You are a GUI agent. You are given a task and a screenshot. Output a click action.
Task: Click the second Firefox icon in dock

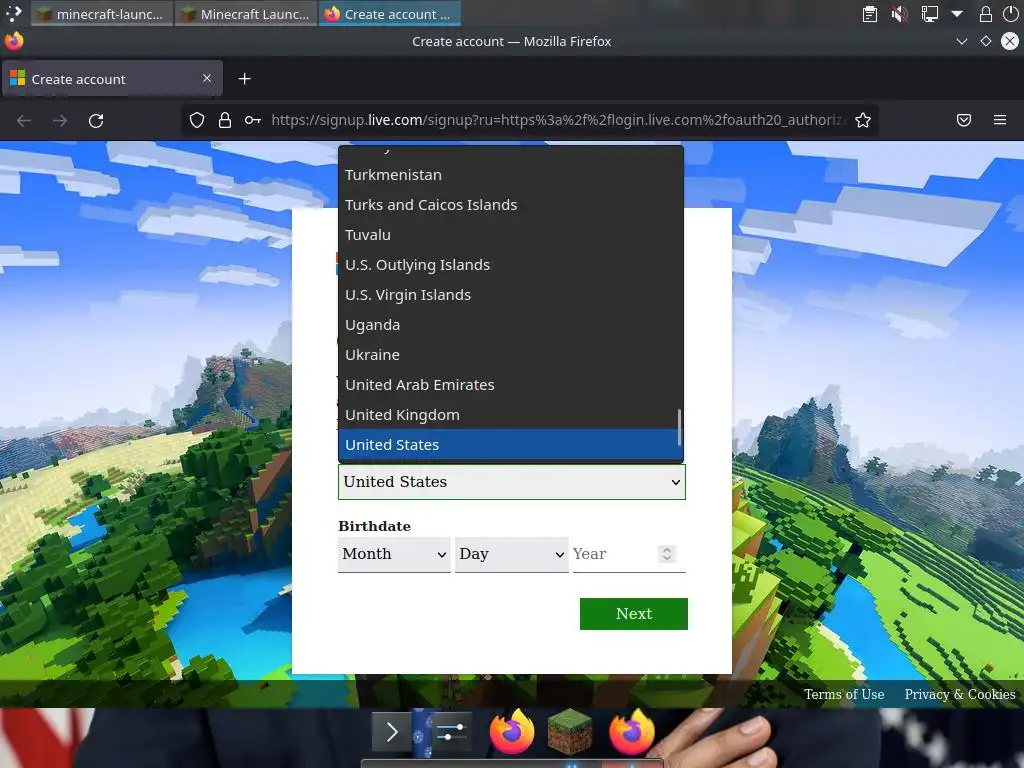[x=632, y=731]
